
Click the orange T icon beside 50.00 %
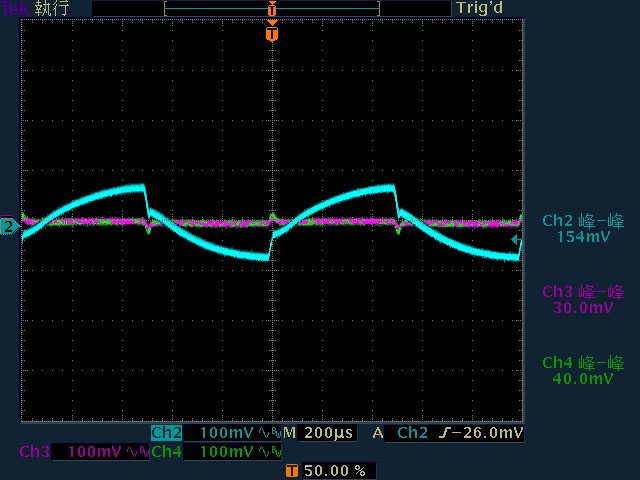click(x=291, y=470)
